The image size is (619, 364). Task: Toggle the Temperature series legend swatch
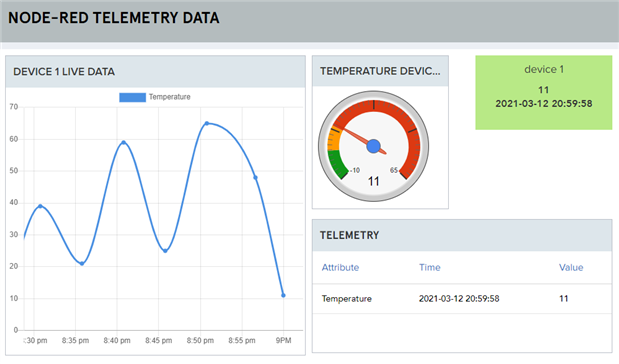point(133,97)
